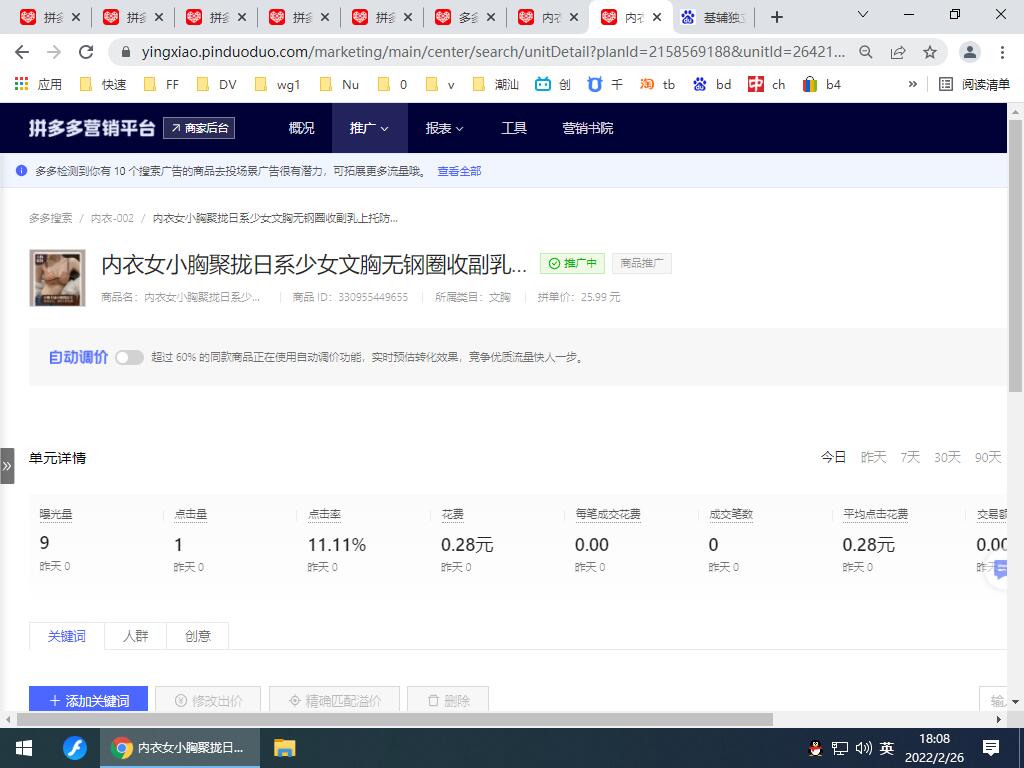The image size is (1024, 768).
Task: Switch to the 创意 tab
Action: pyautogui.click(x=198, y=635)
